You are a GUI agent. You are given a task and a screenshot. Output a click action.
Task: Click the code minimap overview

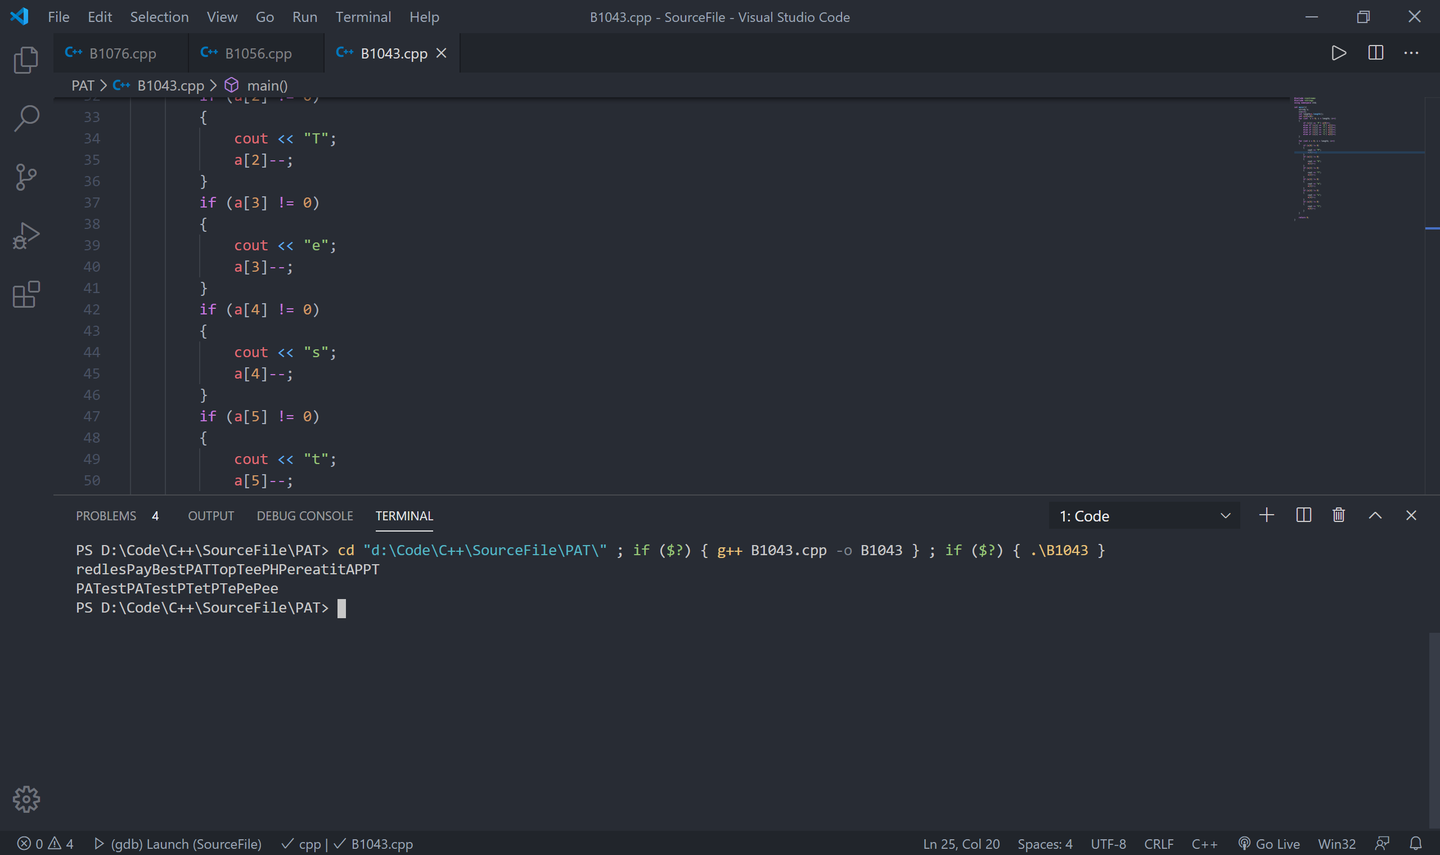pyautogui.click(x=1357, y=159)
